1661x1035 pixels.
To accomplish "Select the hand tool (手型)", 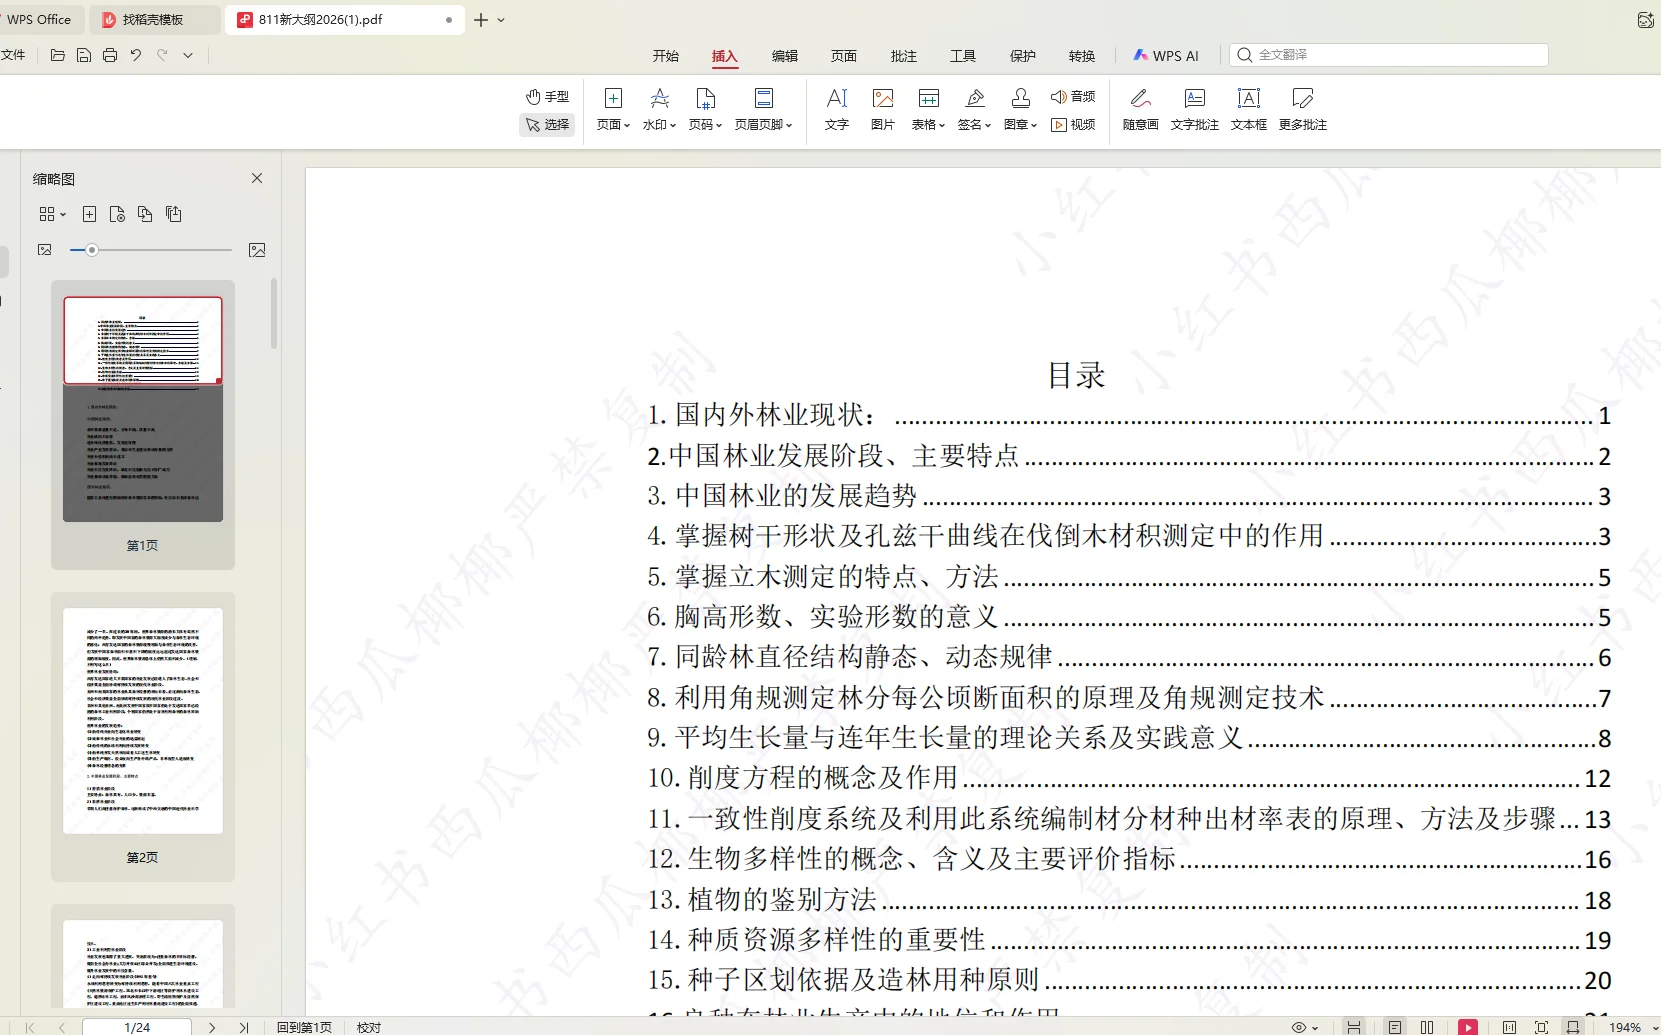I will pos(546,96).
